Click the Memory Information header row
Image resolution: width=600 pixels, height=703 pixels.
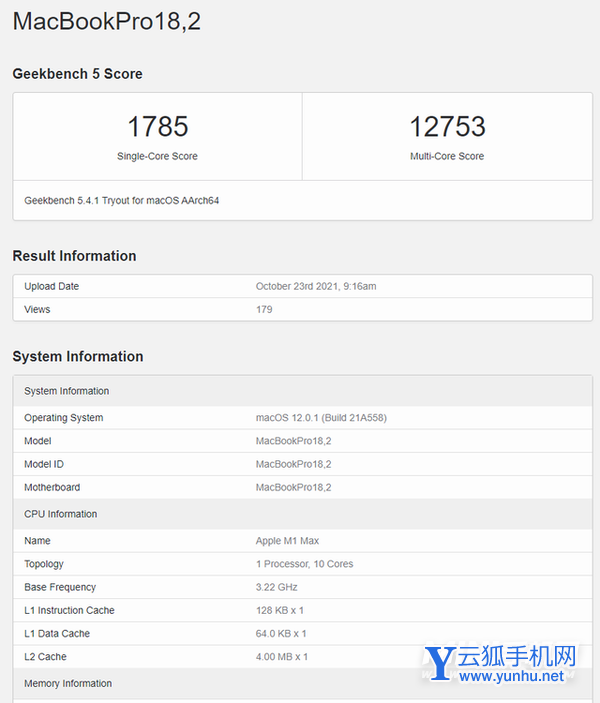point(303,683)
